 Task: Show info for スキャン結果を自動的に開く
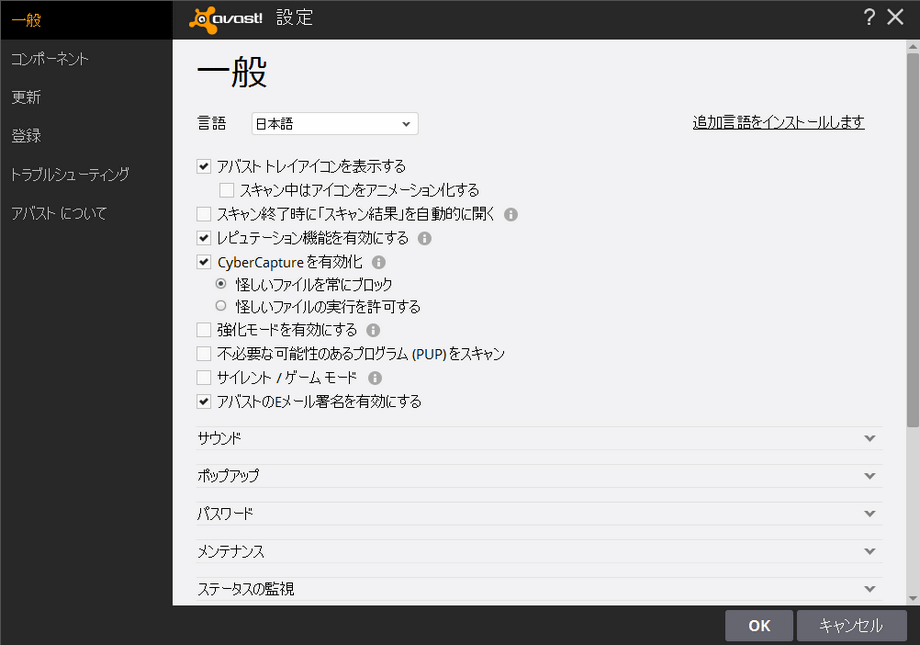[x=511, y=215]
